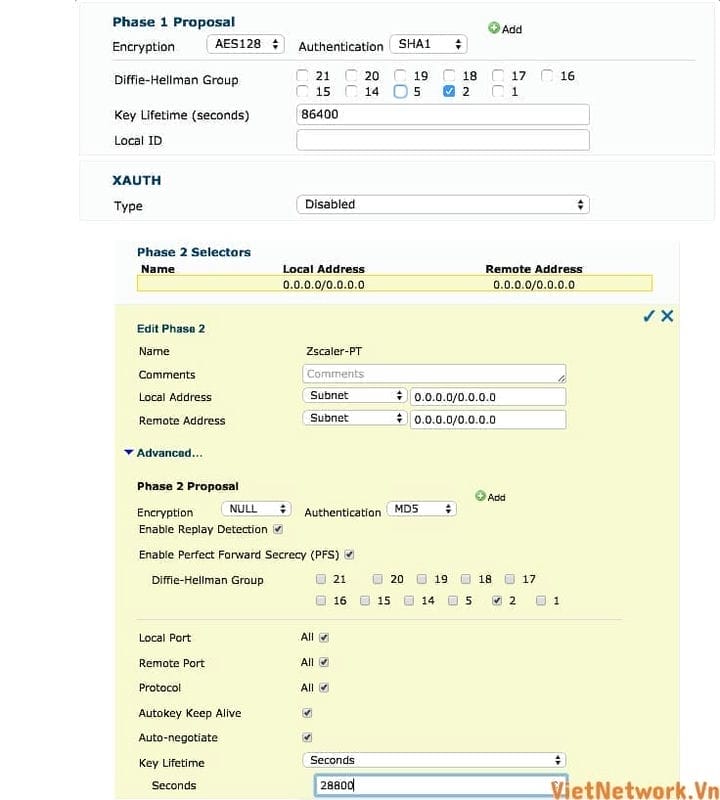Uncheck Phase 1 Diffie-Hellman Group 2
This screenshot has width=720, height=800.
pyautogui.click(x=450, y=92)
